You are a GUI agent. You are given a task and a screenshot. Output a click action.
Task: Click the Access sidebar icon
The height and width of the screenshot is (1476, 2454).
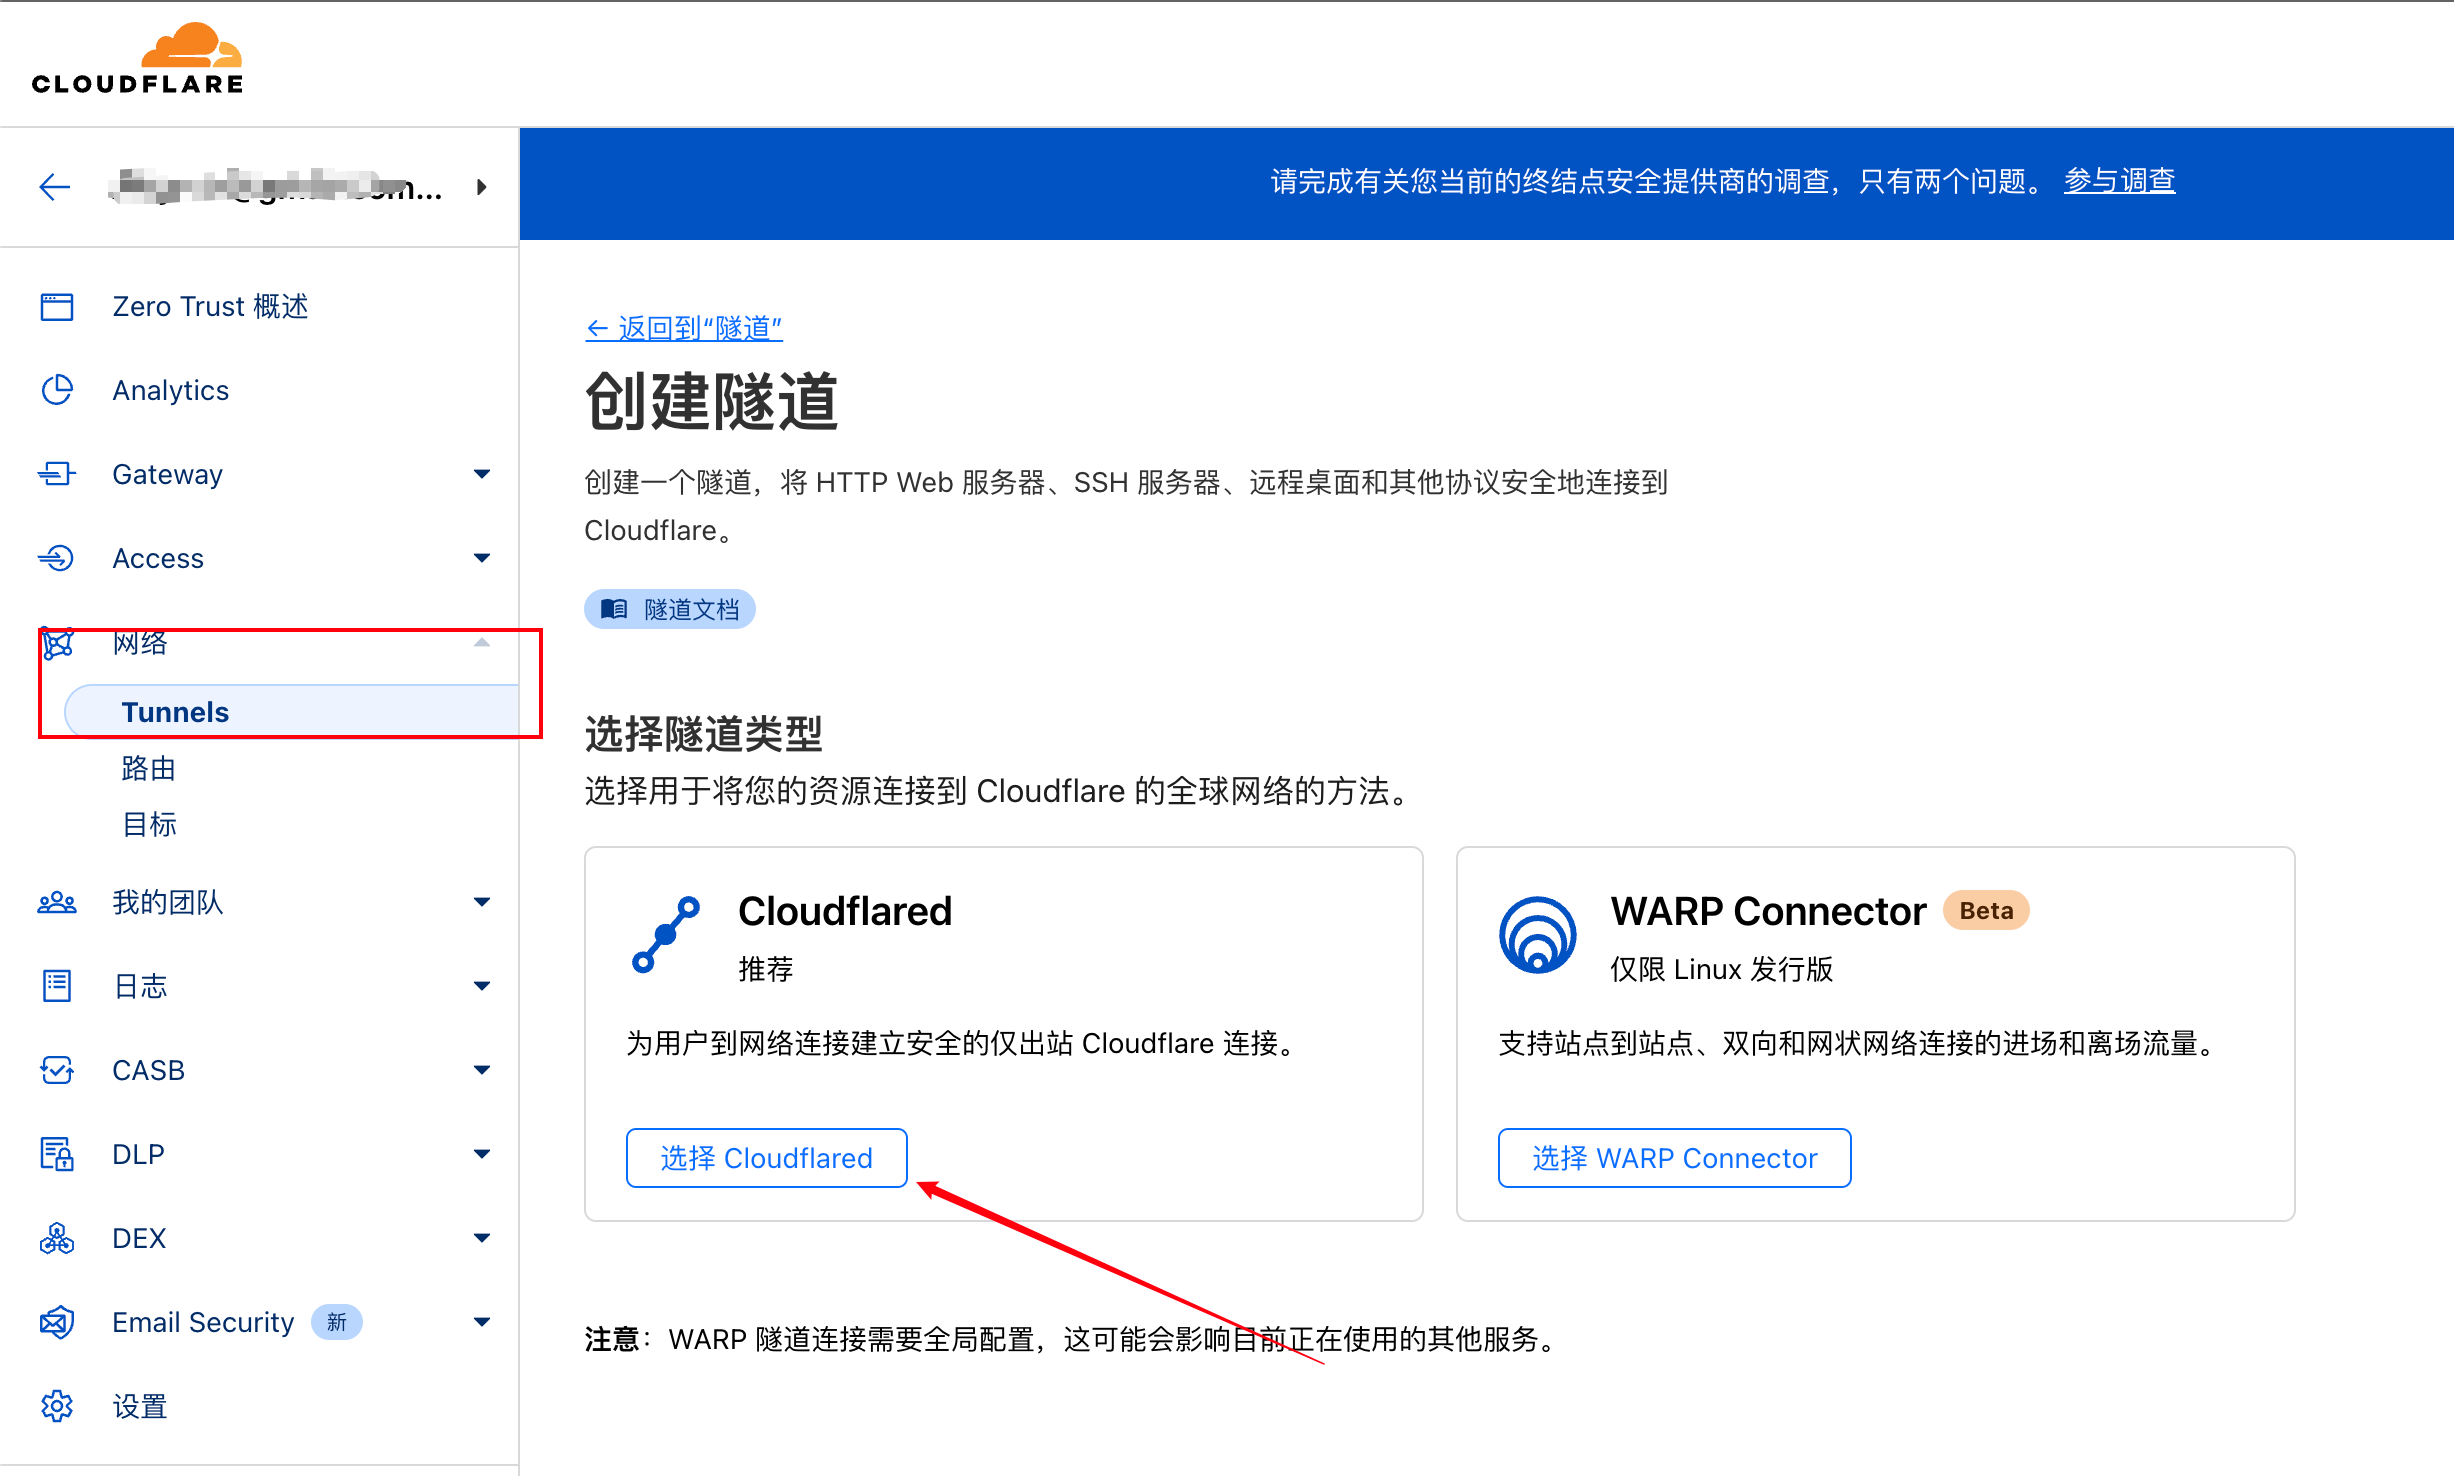click(57, 558)
